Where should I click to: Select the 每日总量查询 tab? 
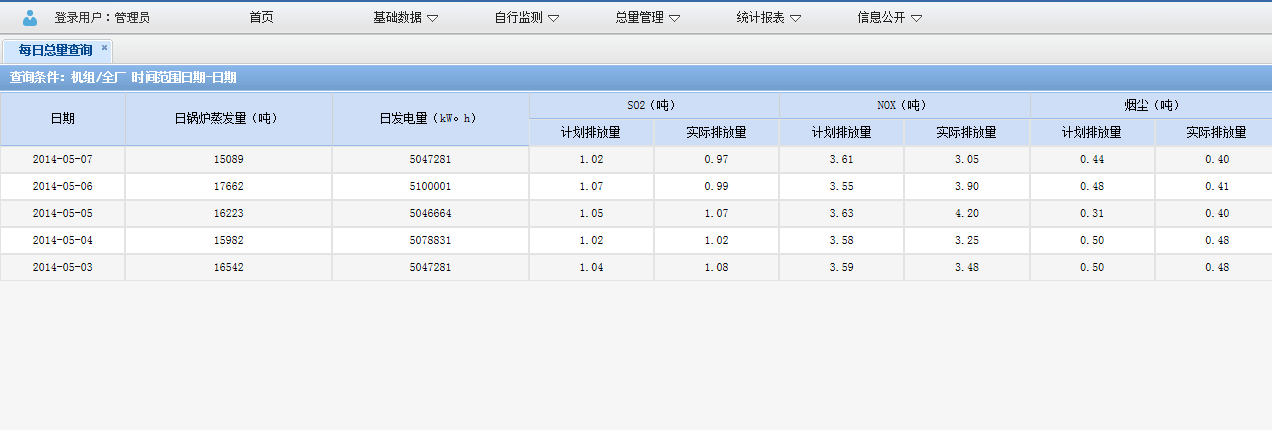(x=55, y=50)
